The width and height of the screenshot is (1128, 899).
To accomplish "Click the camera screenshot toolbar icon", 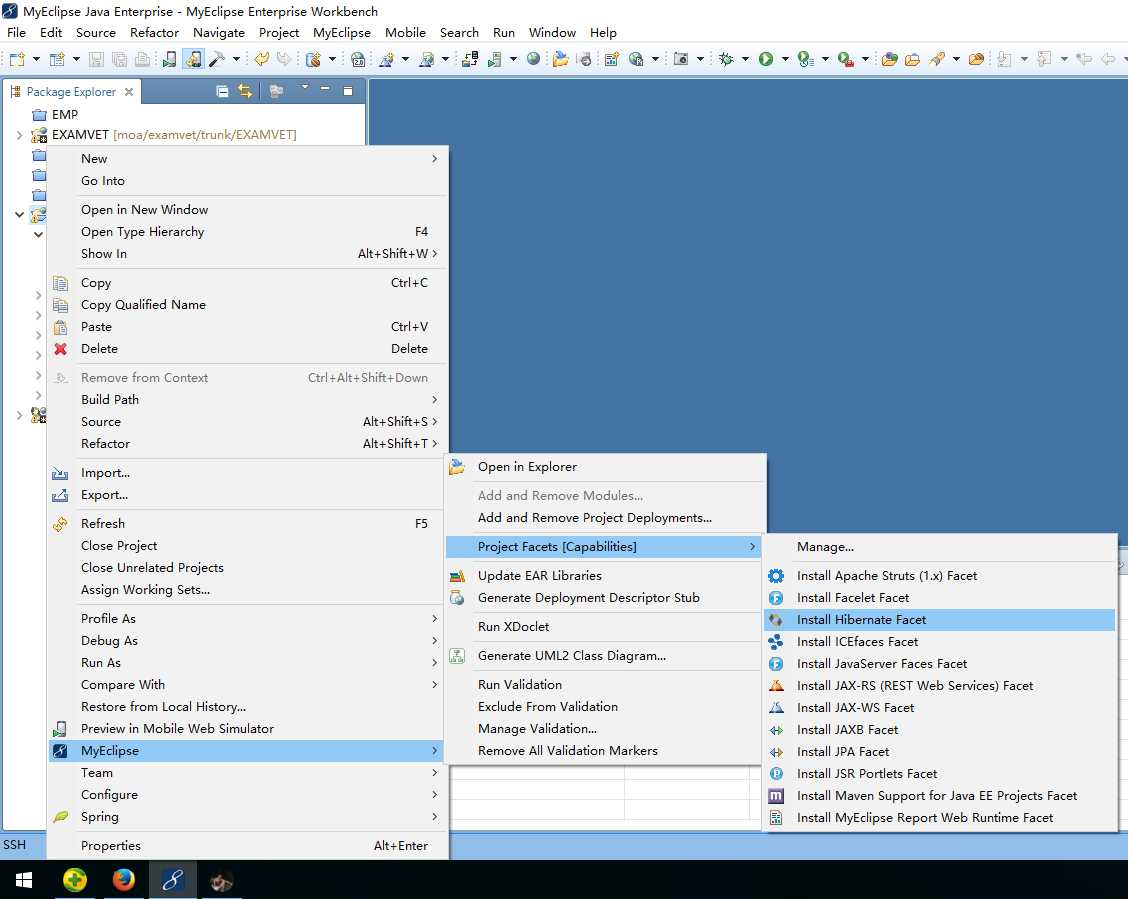I will point(681,59).
